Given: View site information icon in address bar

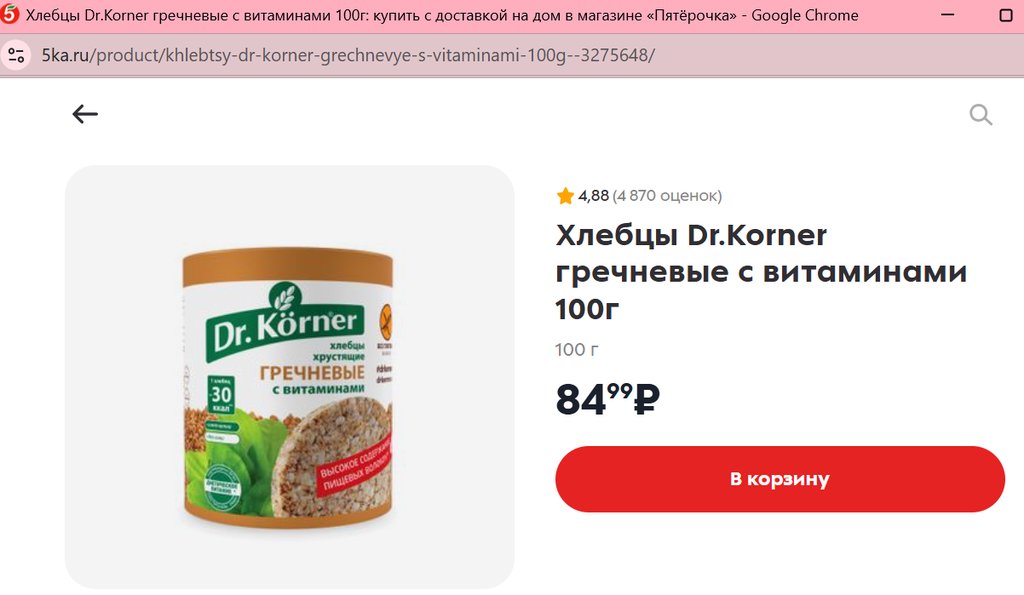Looking at the screenshot, I should [16, 55].
